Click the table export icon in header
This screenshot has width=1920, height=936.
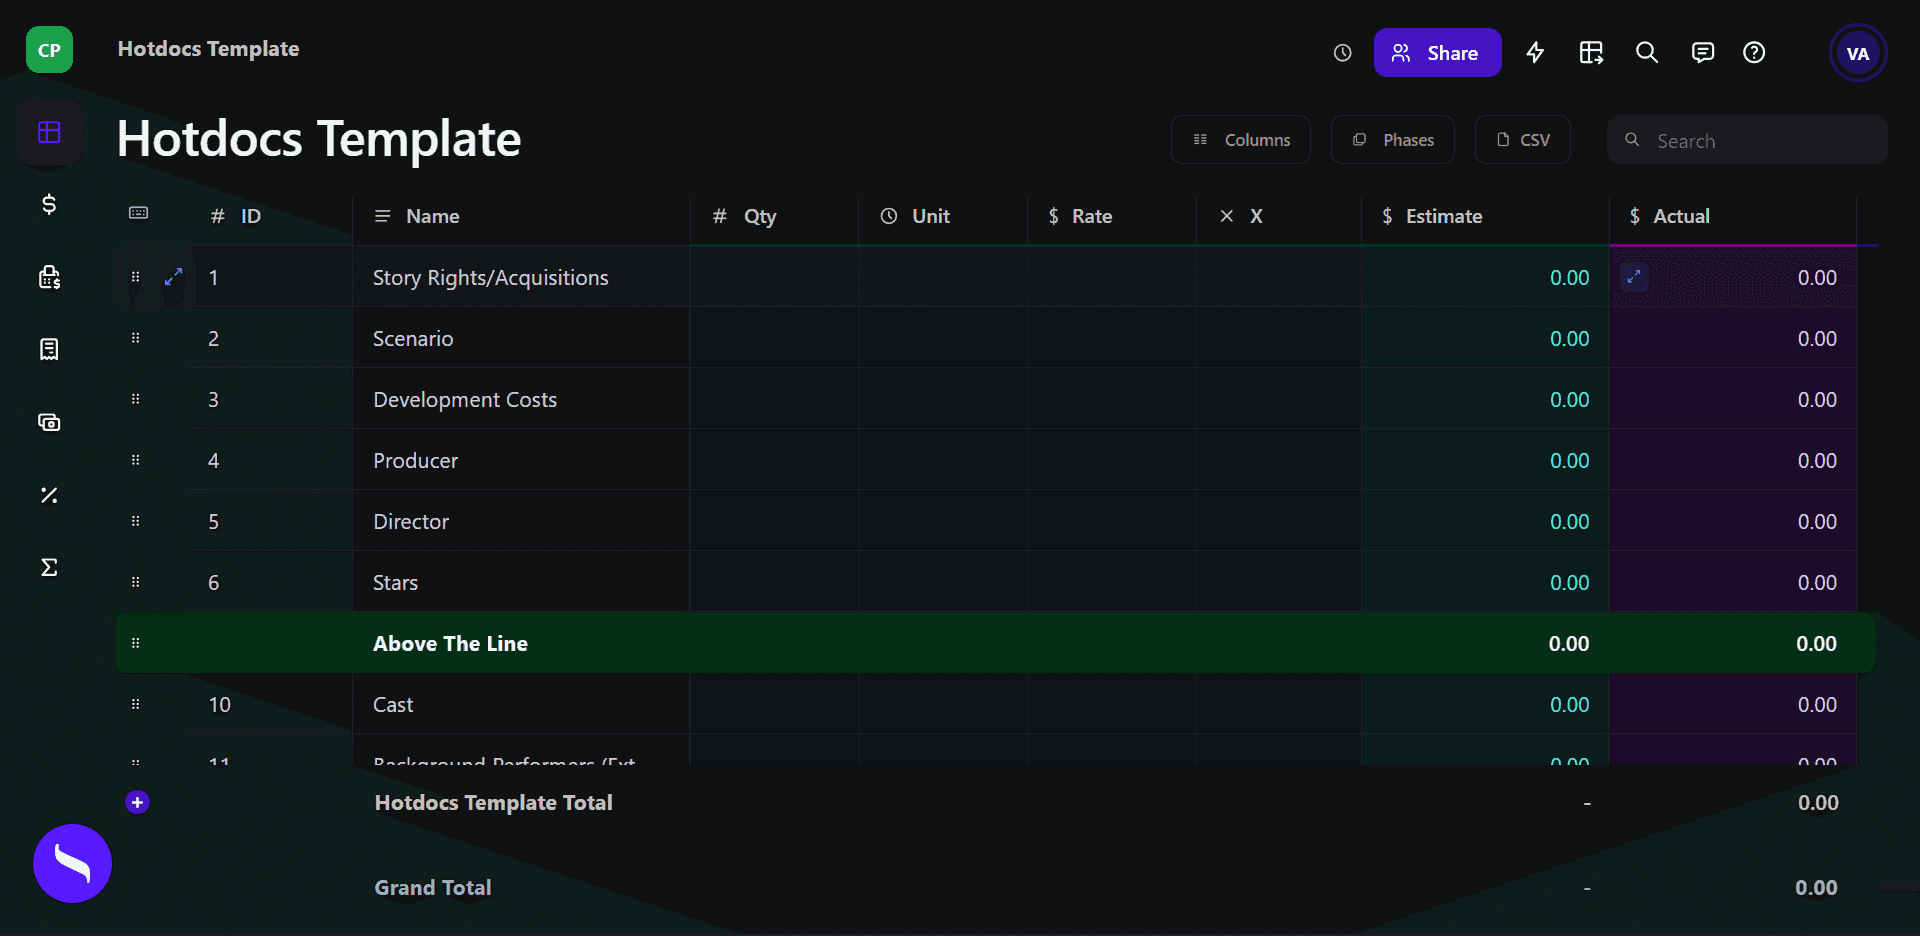point(1591,53)
